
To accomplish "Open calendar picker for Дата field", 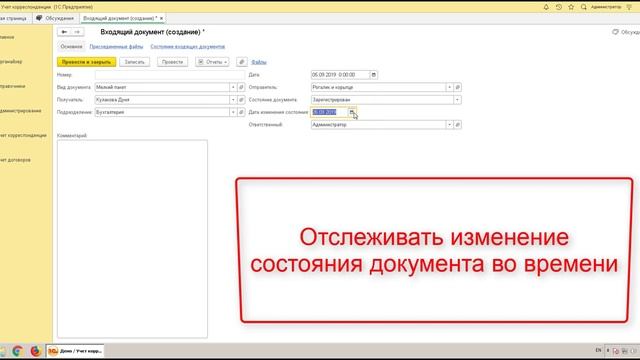I will pyautogui.click(x=373, y=75).
